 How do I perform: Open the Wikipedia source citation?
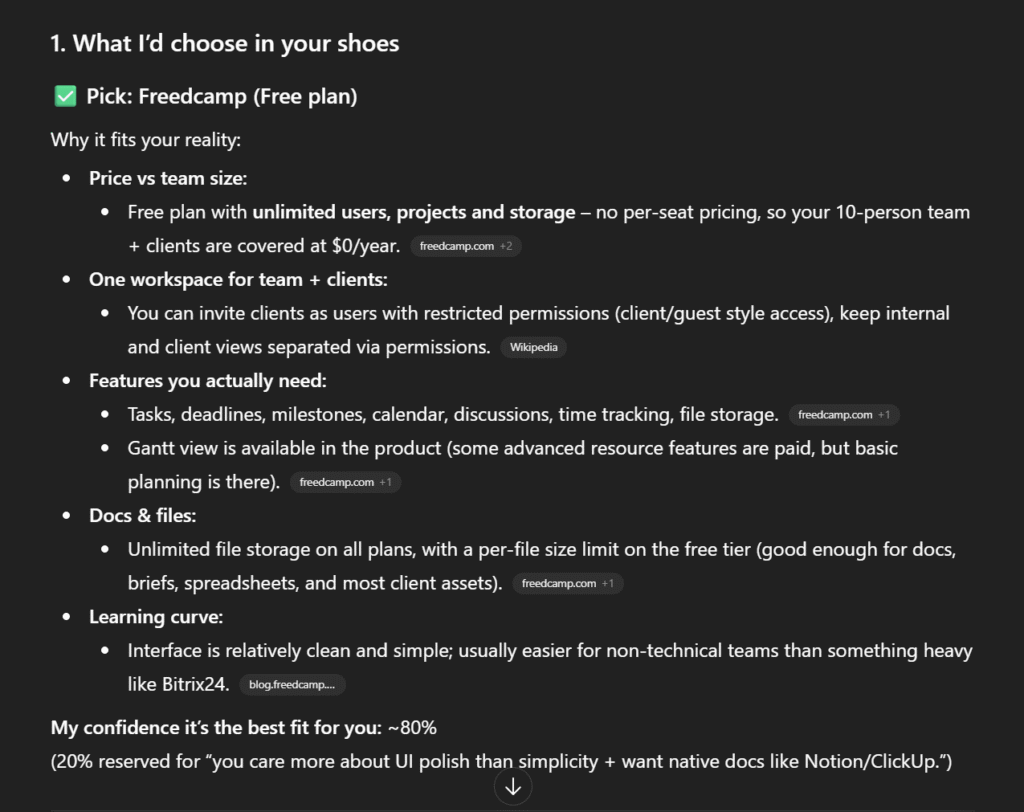point(535,347)
